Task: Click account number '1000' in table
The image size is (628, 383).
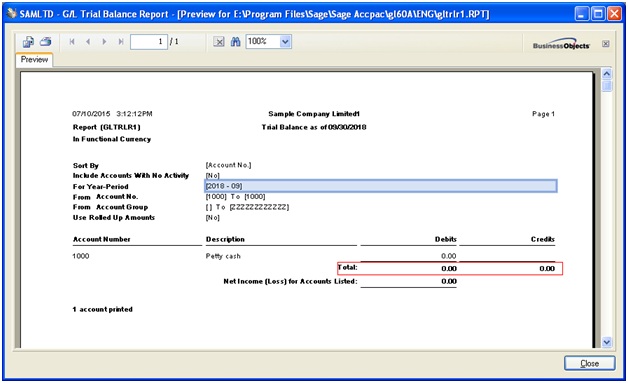Action: (x=81, y=256)
